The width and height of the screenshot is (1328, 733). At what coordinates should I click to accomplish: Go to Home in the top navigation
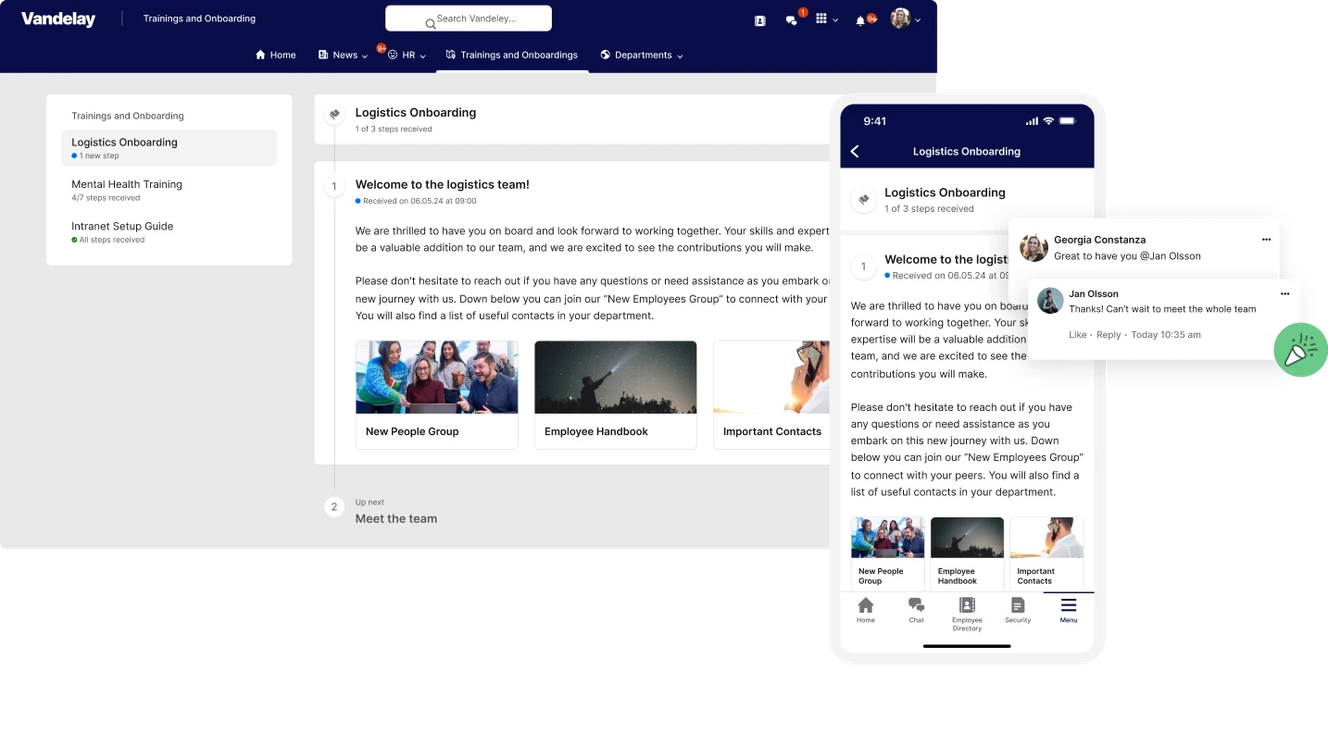275,55
